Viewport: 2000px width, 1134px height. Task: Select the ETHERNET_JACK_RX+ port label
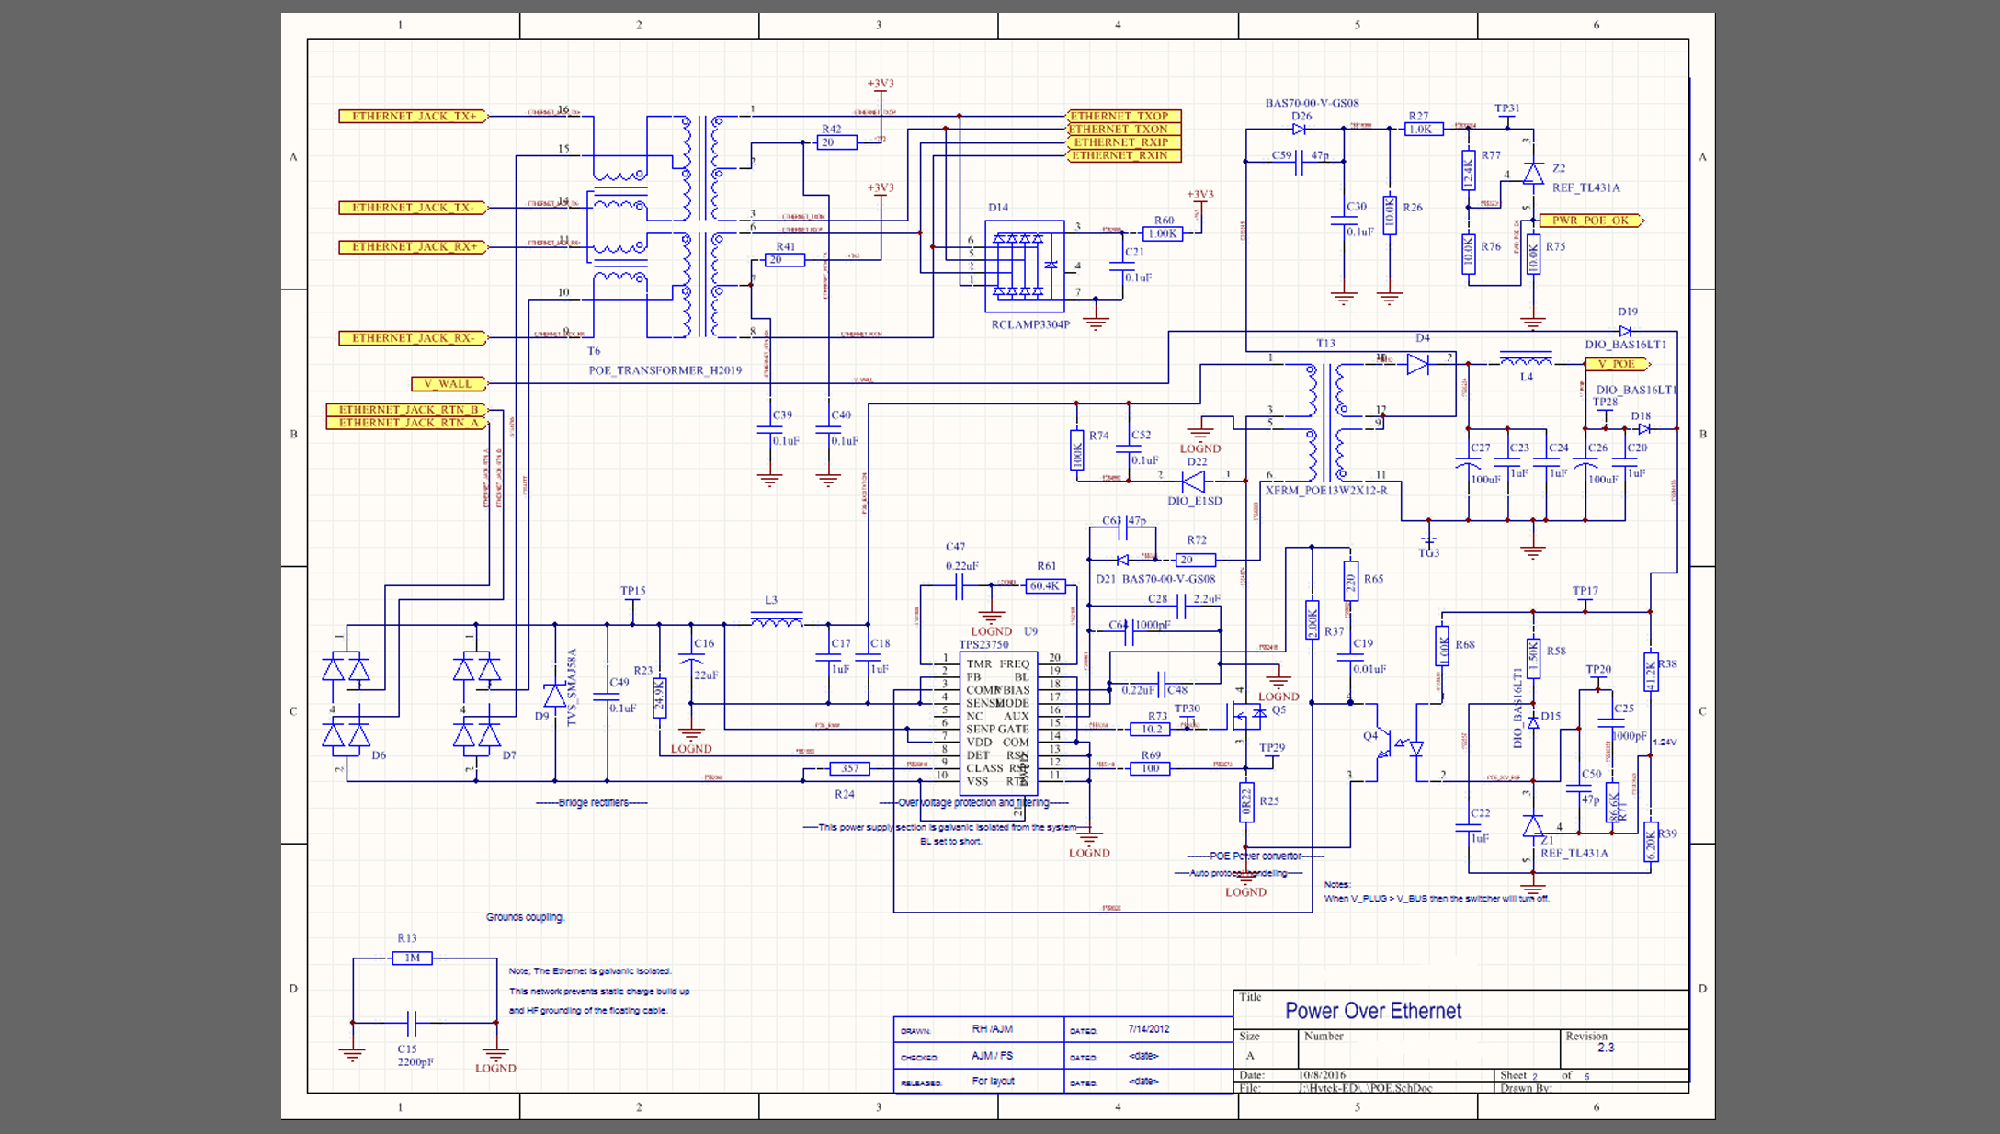[413, 247]
